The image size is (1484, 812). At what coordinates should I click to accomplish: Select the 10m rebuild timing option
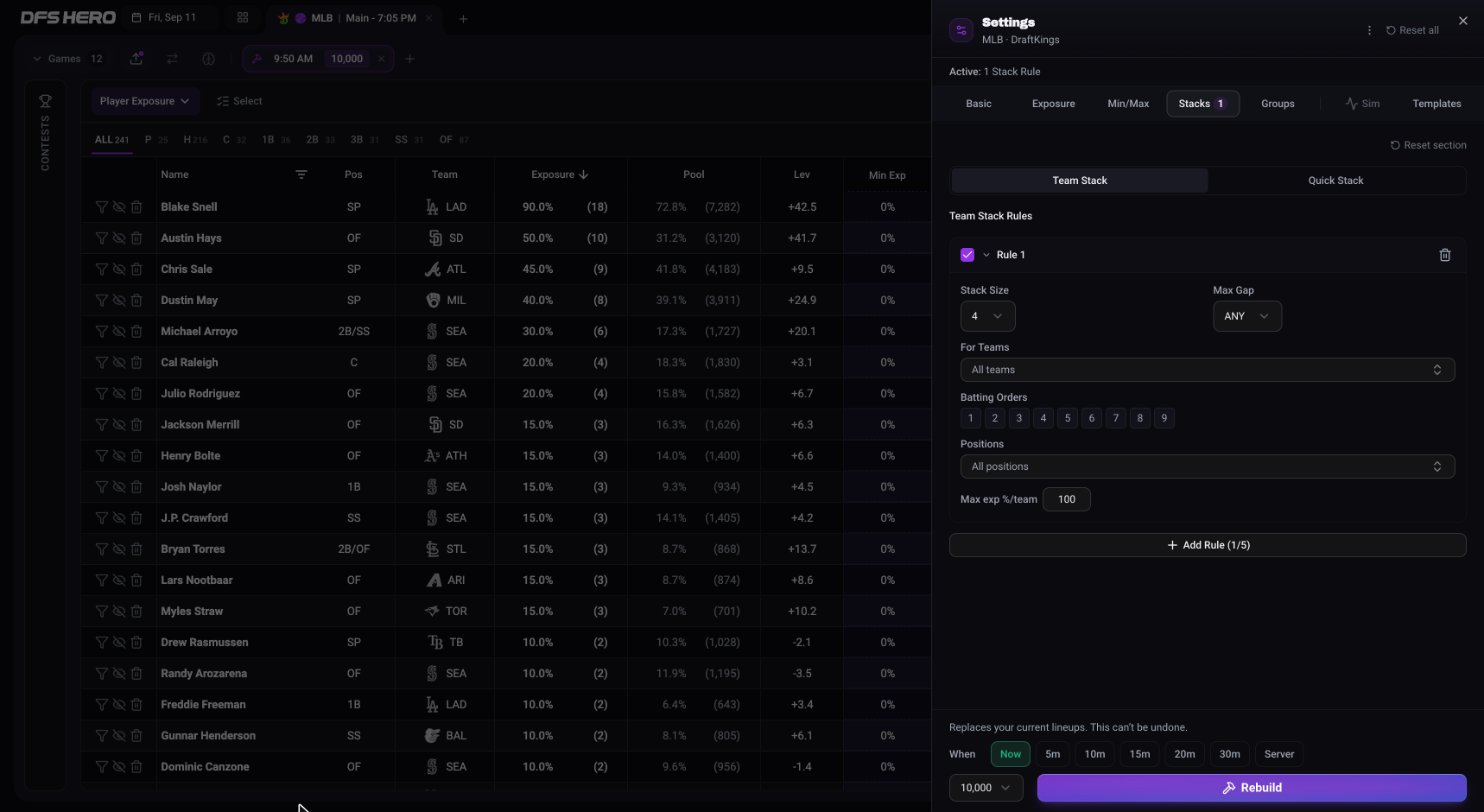1094,754
